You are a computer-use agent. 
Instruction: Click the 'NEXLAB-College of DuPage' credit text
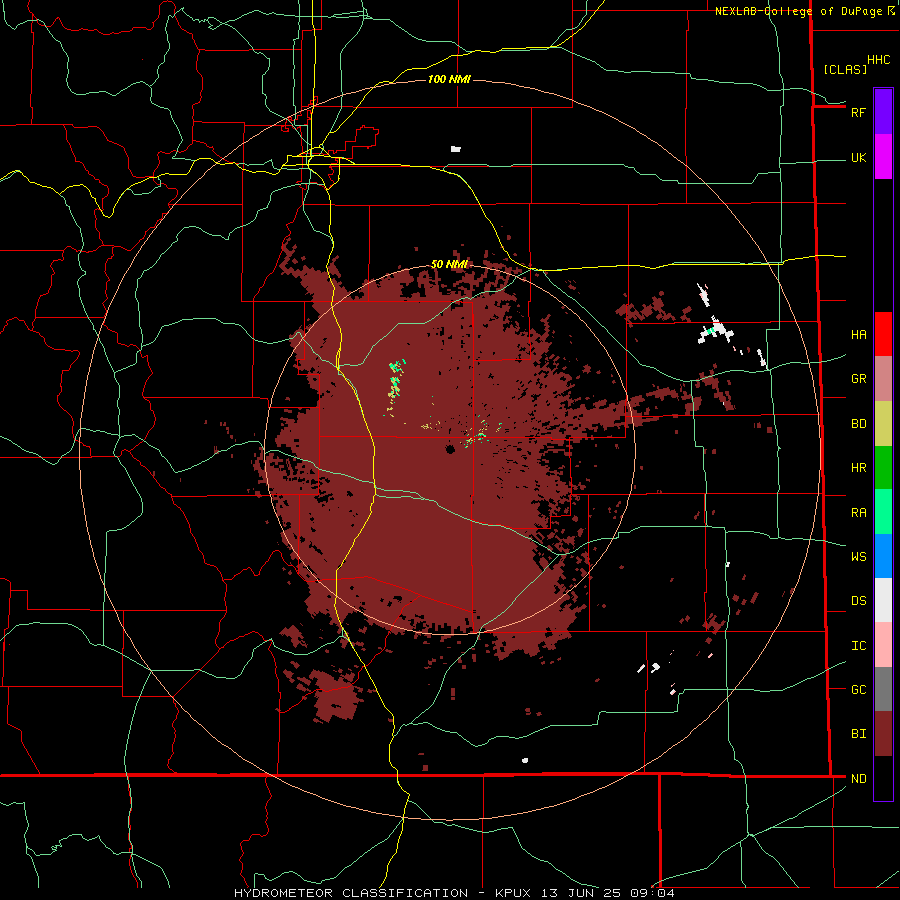tap(800, 11)
